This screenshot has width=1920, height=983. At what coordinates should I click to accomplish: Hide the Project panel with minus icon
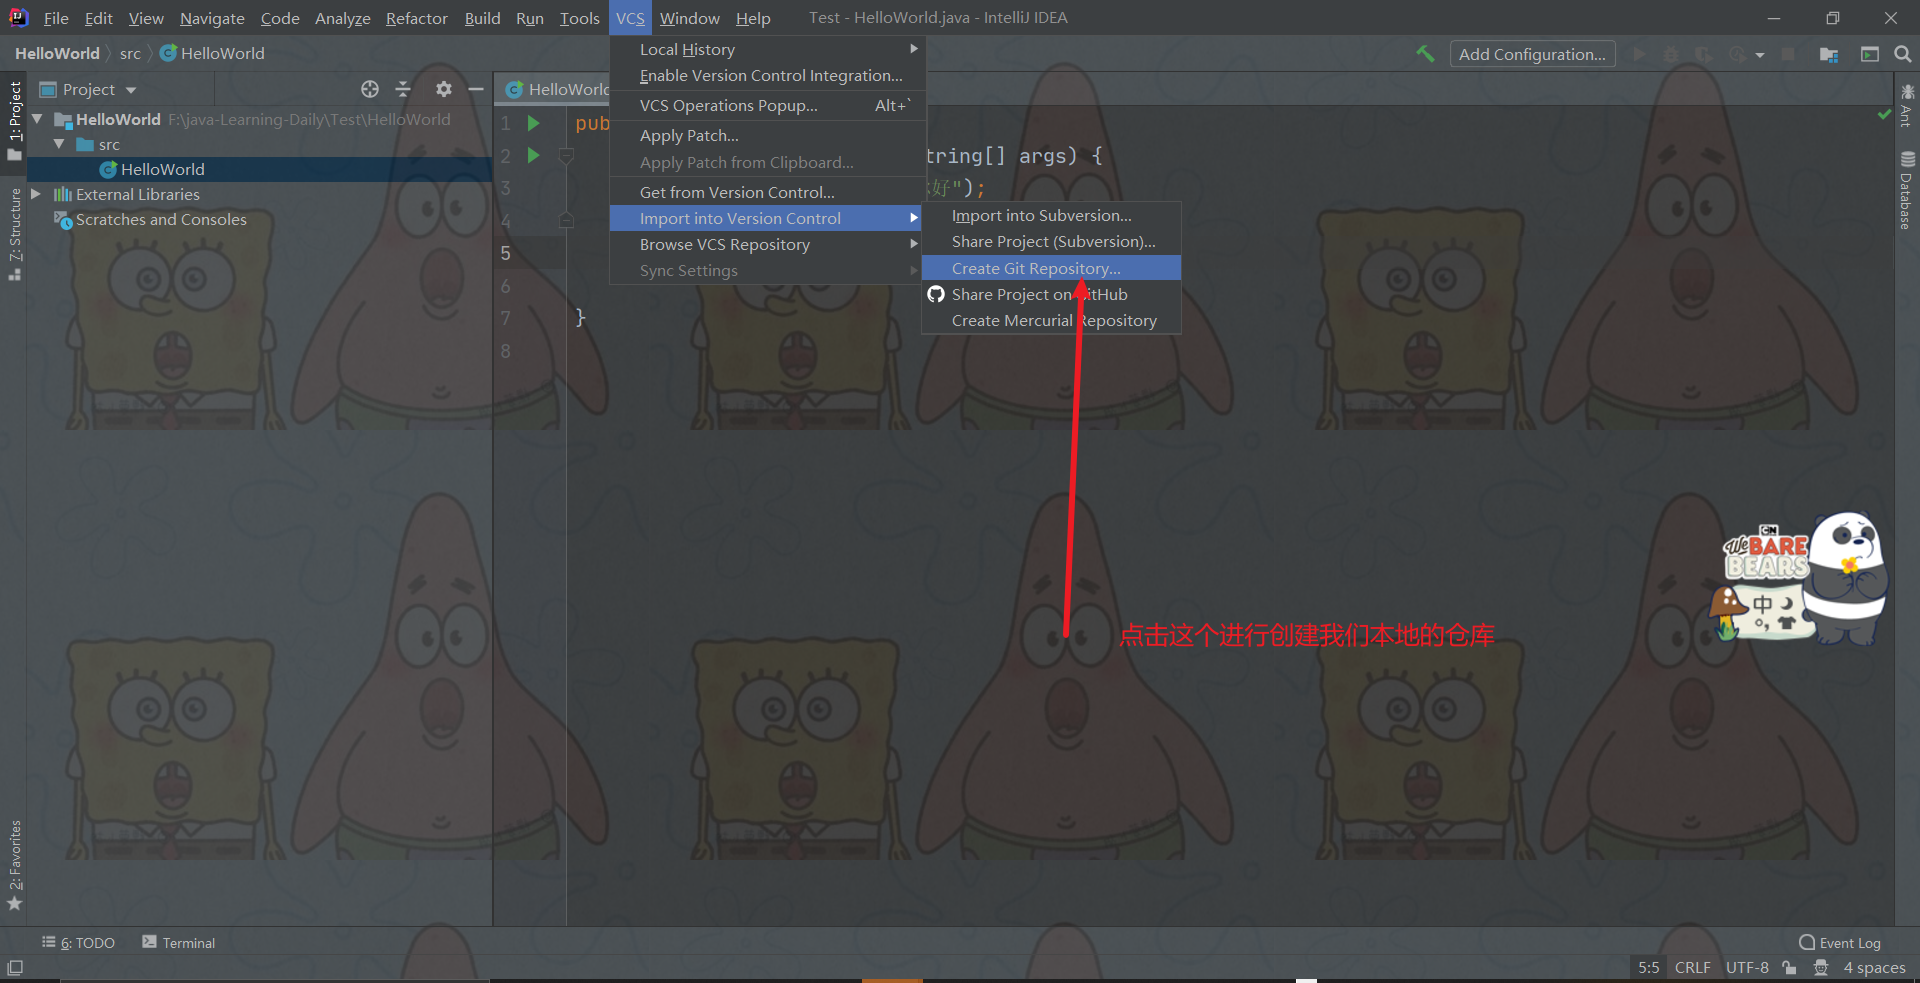476,89
